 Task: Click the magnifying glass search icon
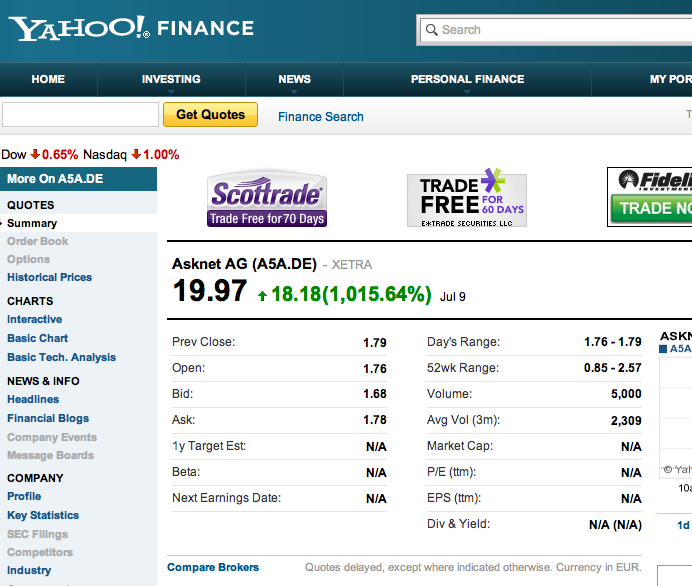click(x=431, y=30)
